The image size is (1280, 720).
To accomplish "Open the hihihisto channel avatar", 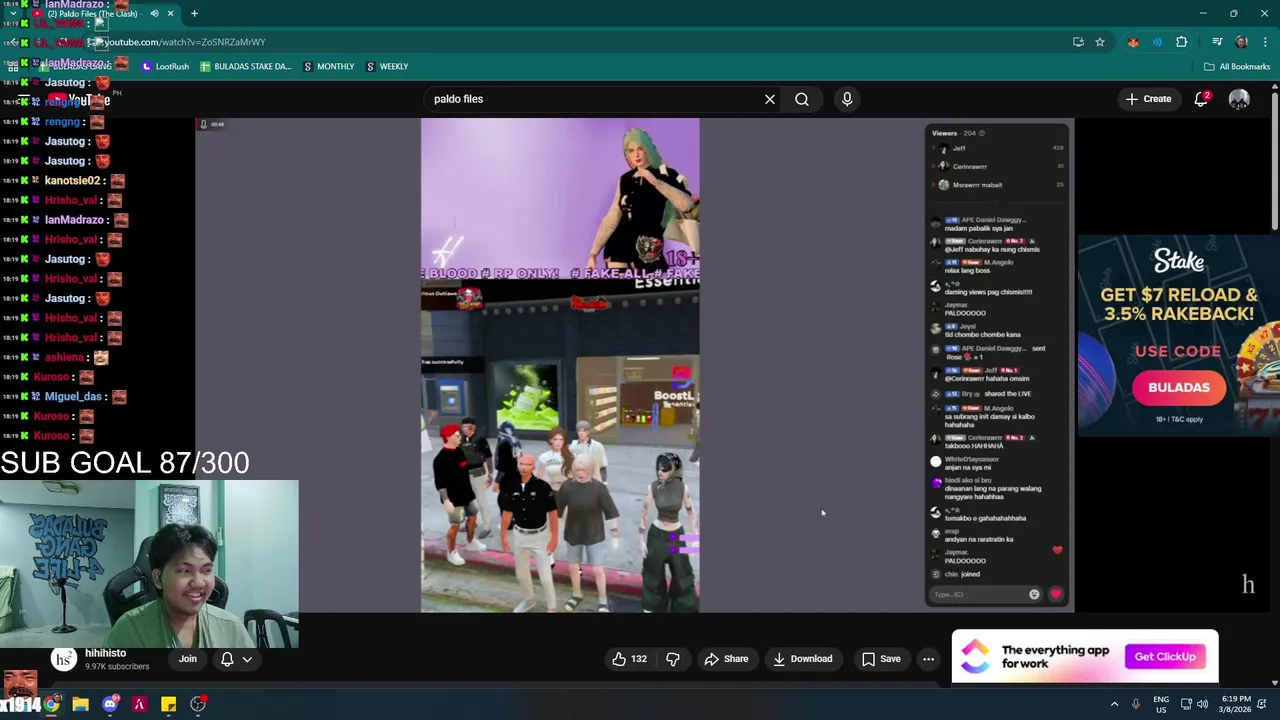I will click(x=64, y=659).
